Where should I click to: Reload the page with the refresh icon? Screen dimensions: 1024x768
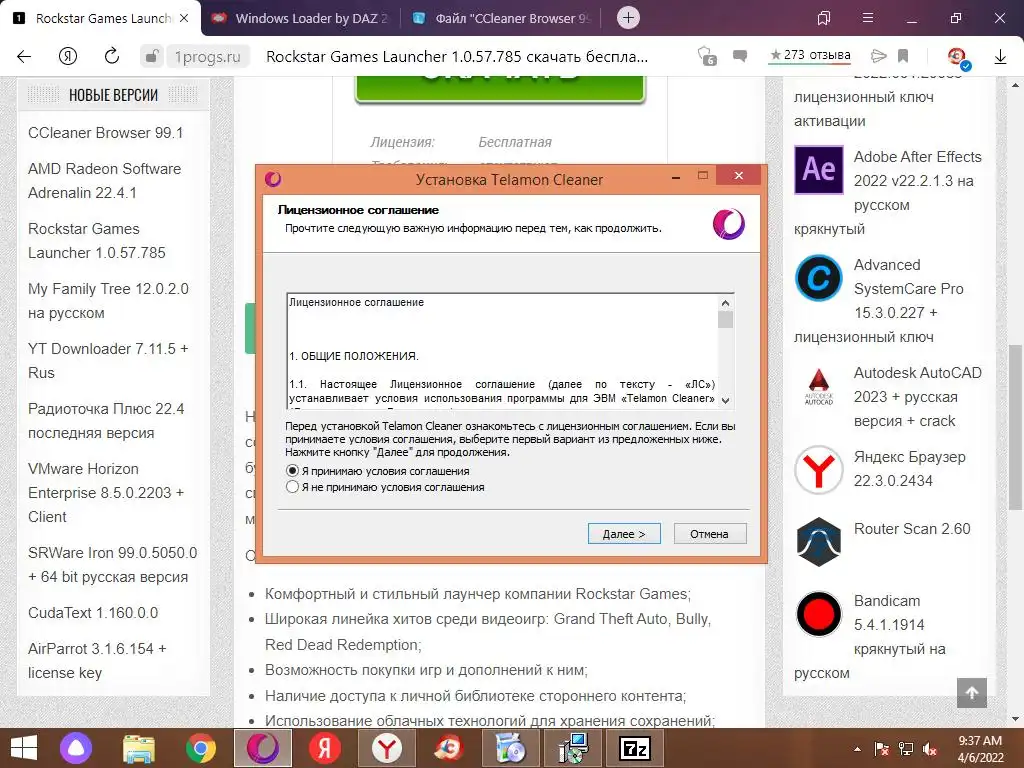pyautogui.click(x=112, y=56)
